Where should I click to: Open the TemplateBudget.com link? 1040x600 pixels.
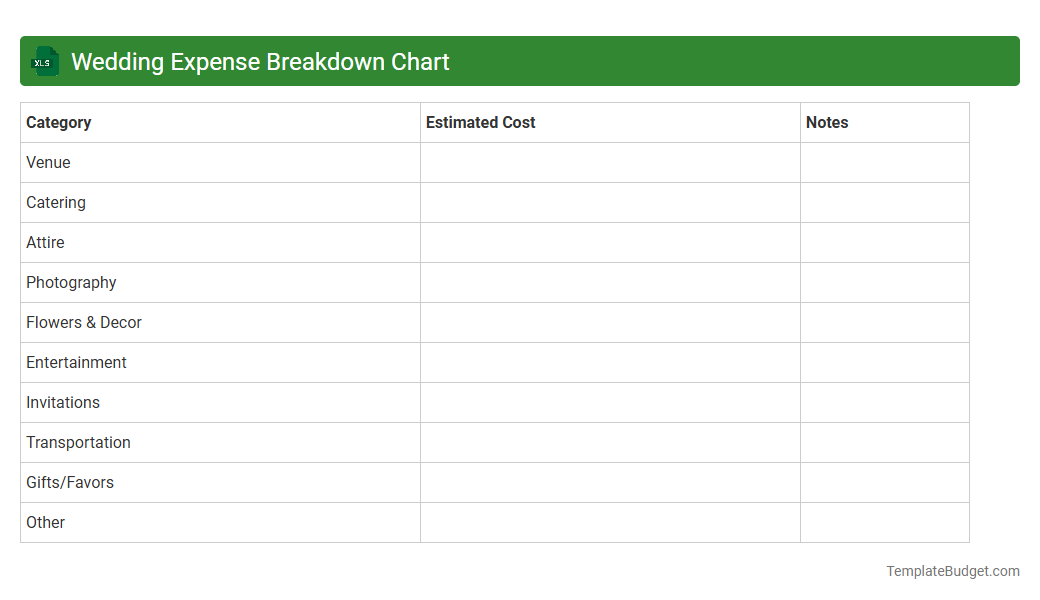953,570
